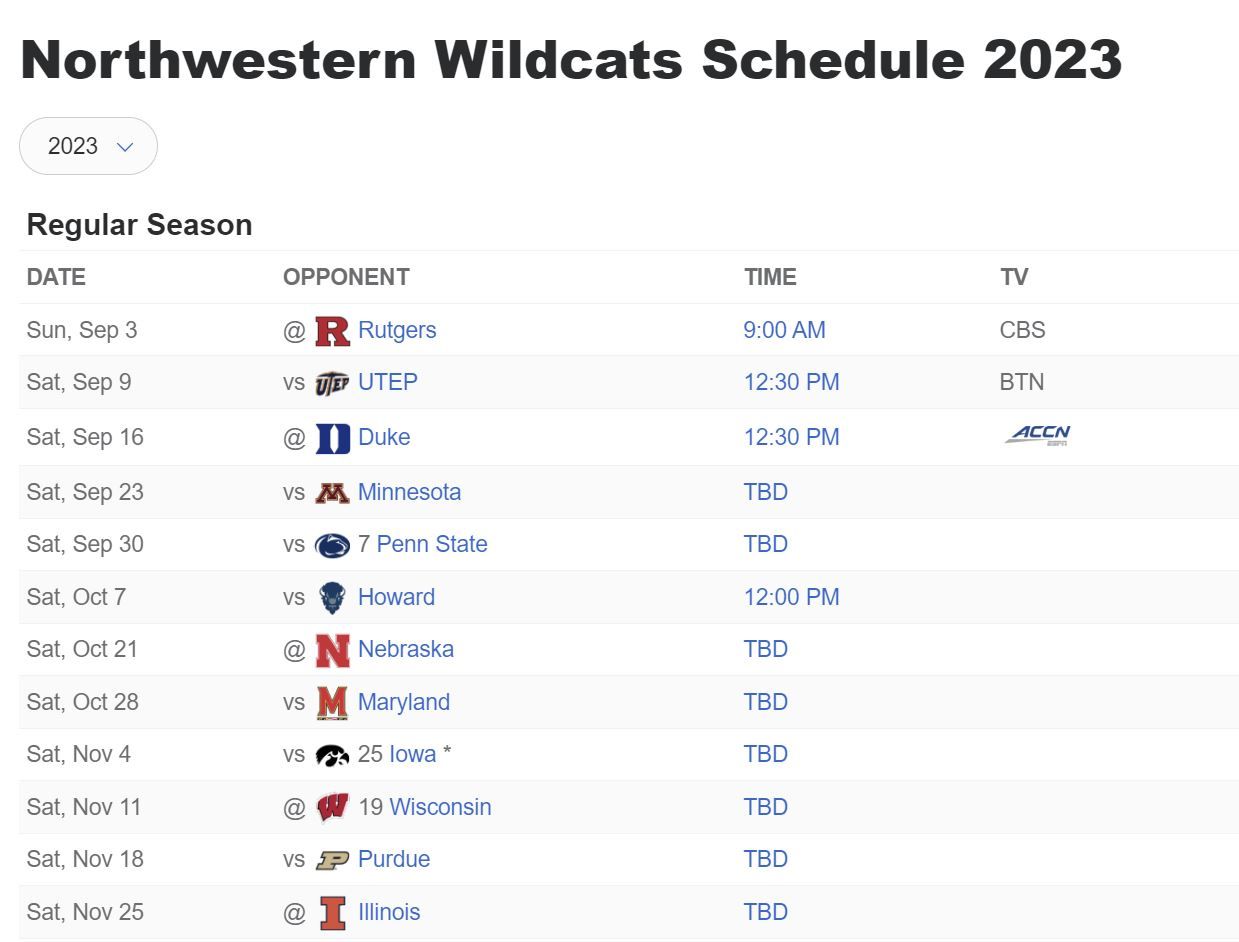Open the Purdue team link
The height and width of the screenshot is (942, 1239).
click(394, 859)
